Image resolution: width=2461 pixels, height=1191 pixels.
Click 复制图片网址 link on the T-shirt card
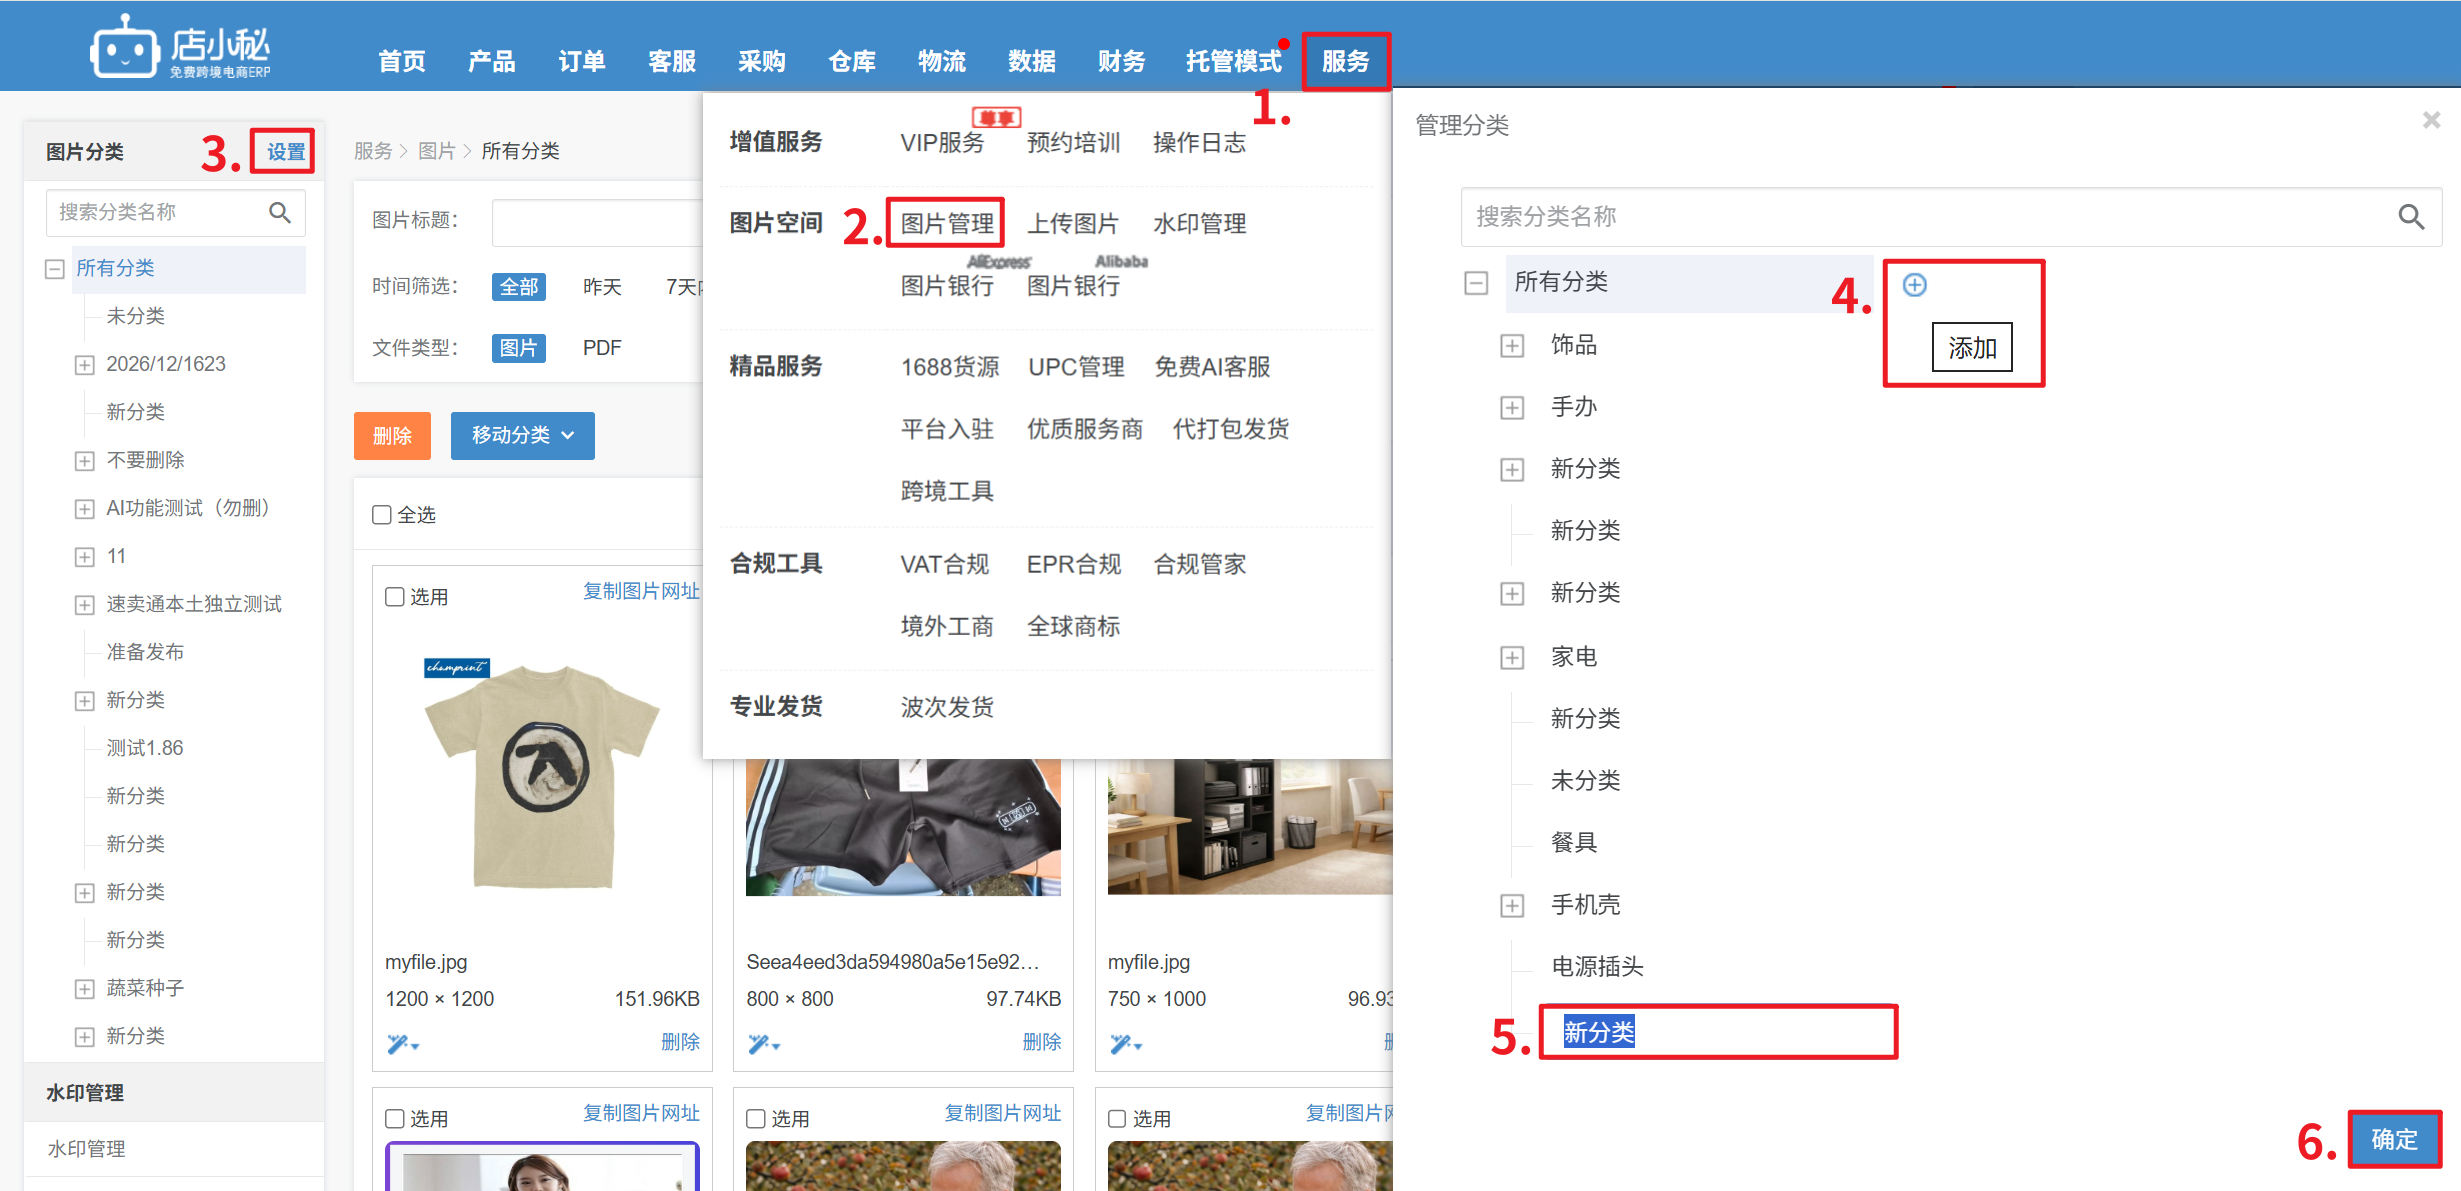click(x=641, y=591)
